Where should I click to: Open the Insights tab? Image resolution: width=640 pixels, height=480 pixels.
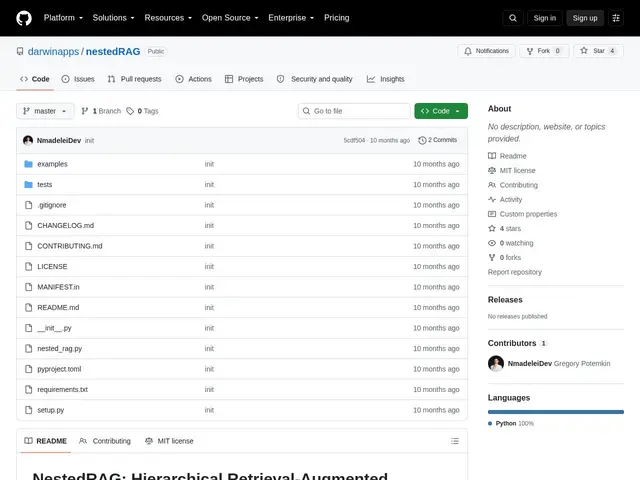pos(385,79)
